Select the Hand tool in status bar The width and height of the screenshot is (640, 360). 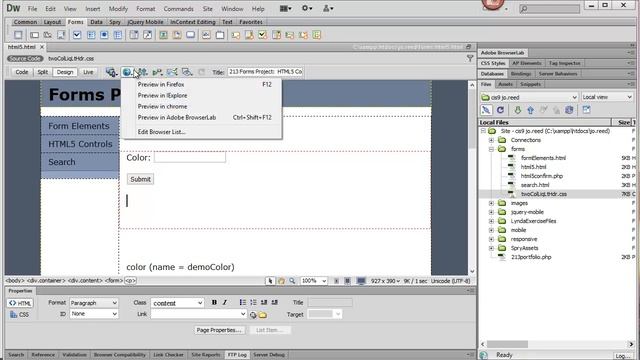(x=281, y=281)
